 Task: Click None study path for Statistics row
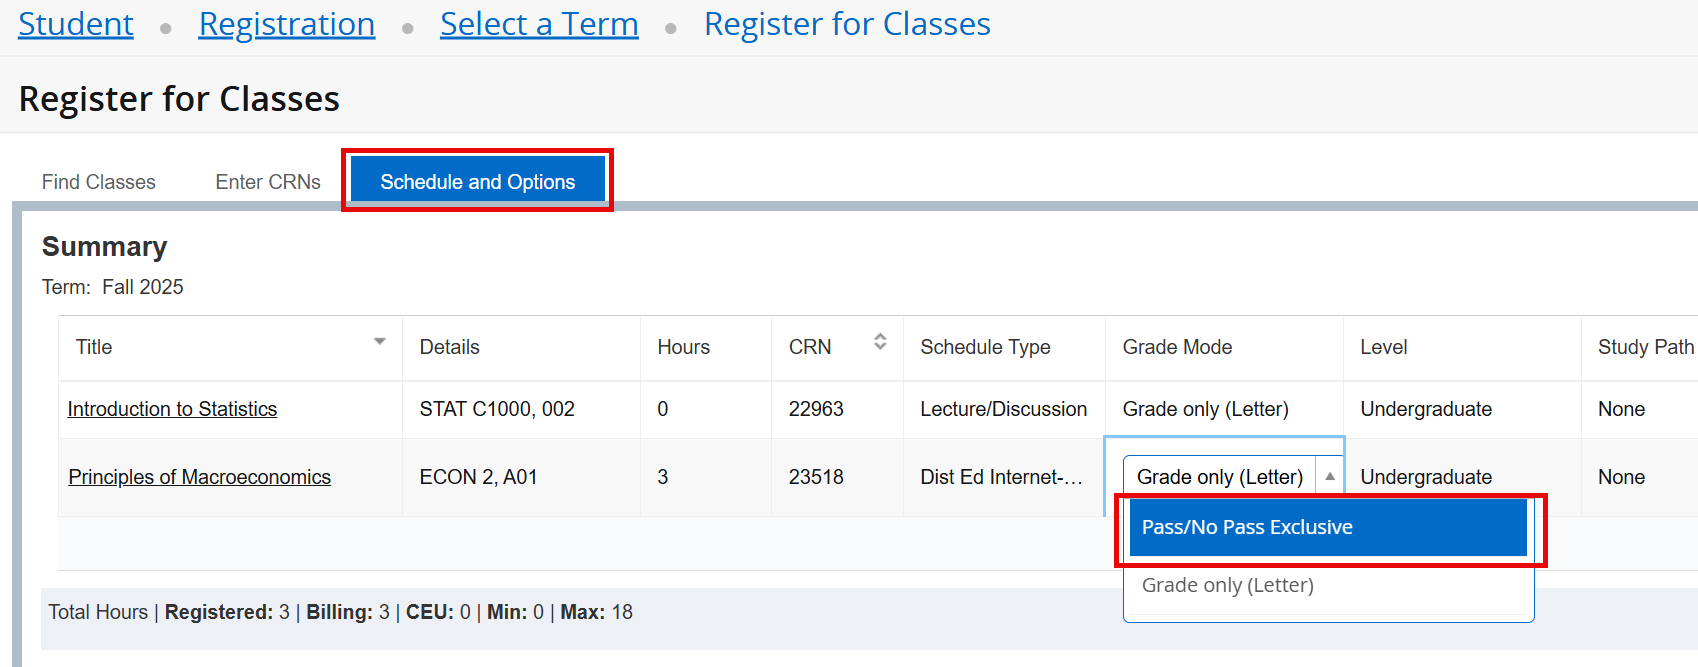point(1621,409)
